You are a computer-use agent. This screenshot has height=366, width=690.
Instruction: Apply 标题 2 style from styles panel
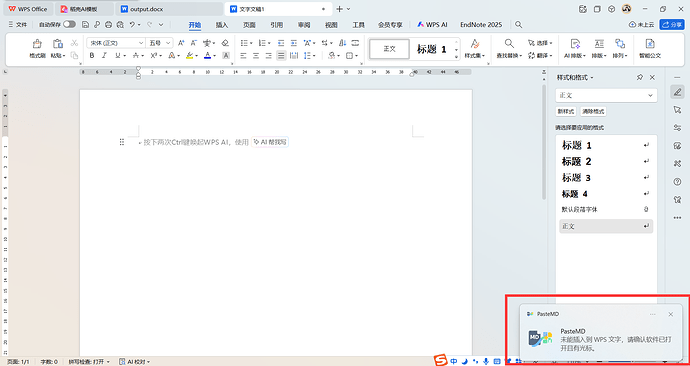click(x=606, y=161)
